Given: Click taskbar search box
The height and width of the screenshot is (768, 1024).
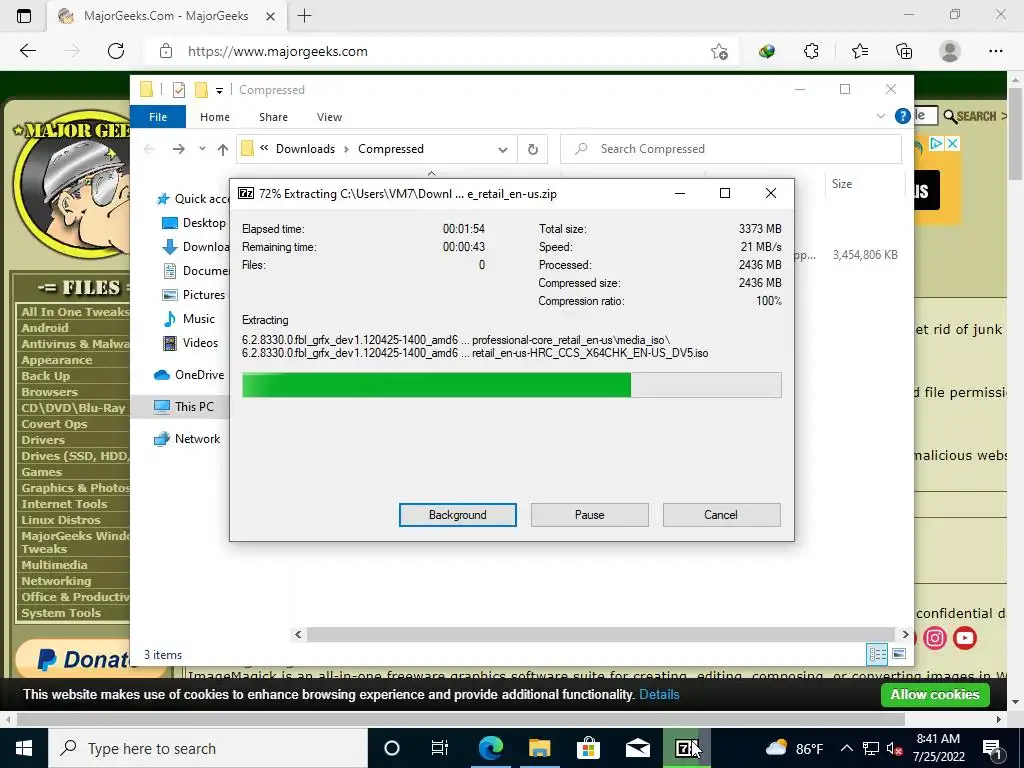Looking at the screenshot, I should click(208, 748).
